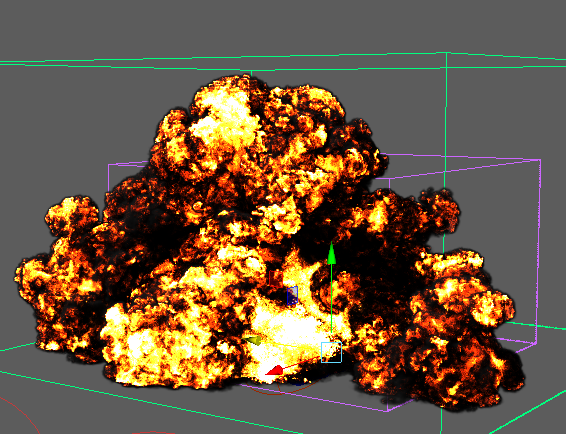Screen dimensions: 566x434
Task: Click the thin red X-axis shaft
Action: [x=302, y=362]
